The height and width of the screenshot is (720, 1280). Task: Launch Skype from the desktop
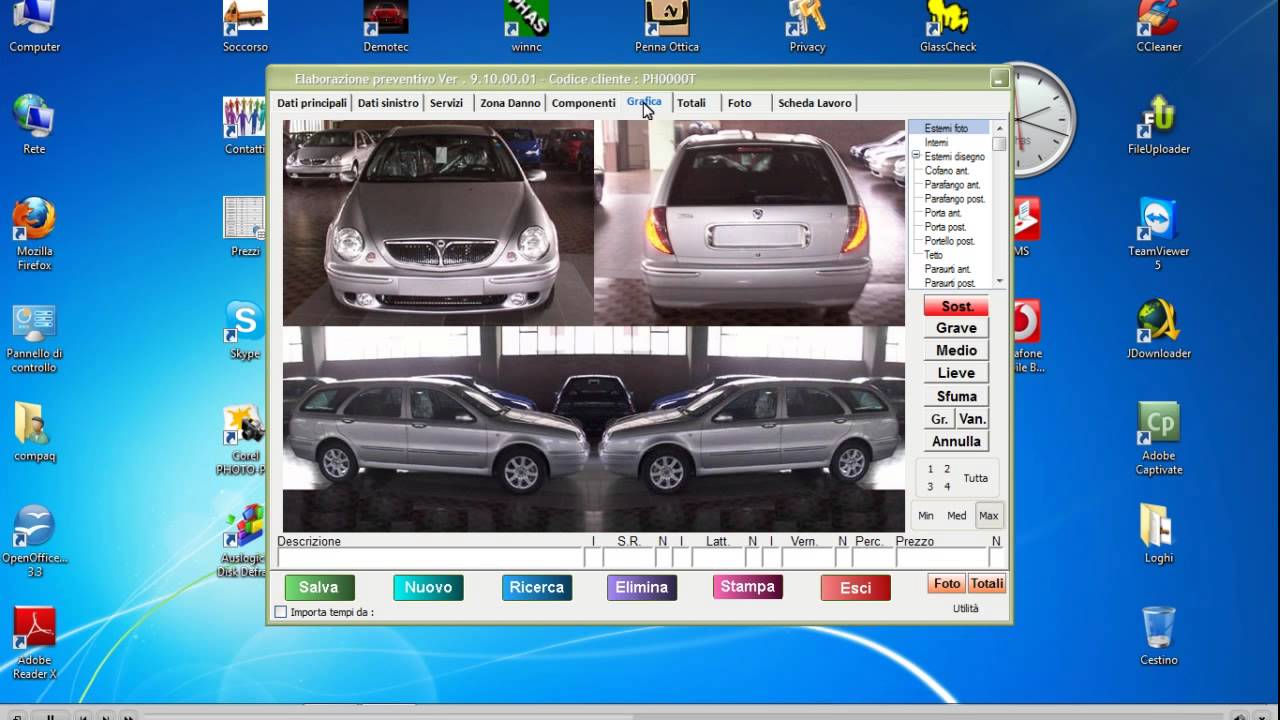245,330
